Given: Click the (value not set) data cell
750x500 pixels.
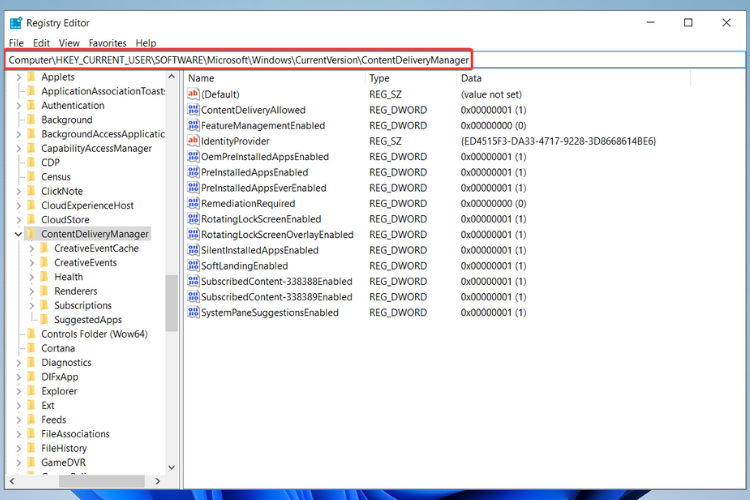Looking at the screenshot, I should point(491,94).
